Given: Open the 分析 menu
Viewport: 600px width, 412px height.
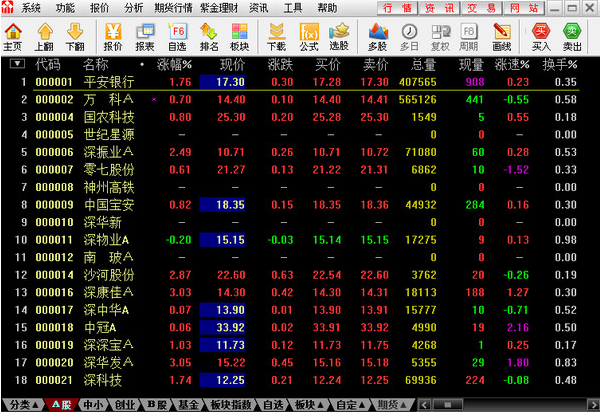Looking at the screenshot, I should [134, 8].
